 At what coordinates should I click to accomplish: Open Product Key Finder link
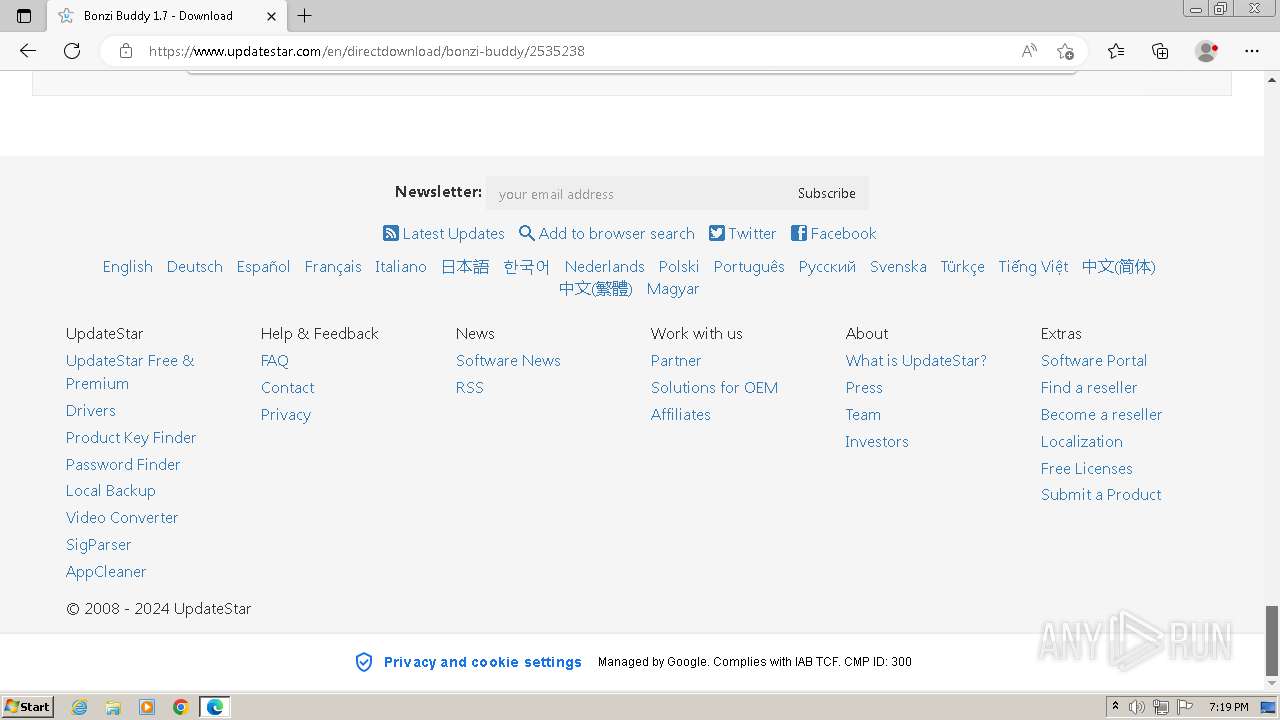[x=131, y=437]
